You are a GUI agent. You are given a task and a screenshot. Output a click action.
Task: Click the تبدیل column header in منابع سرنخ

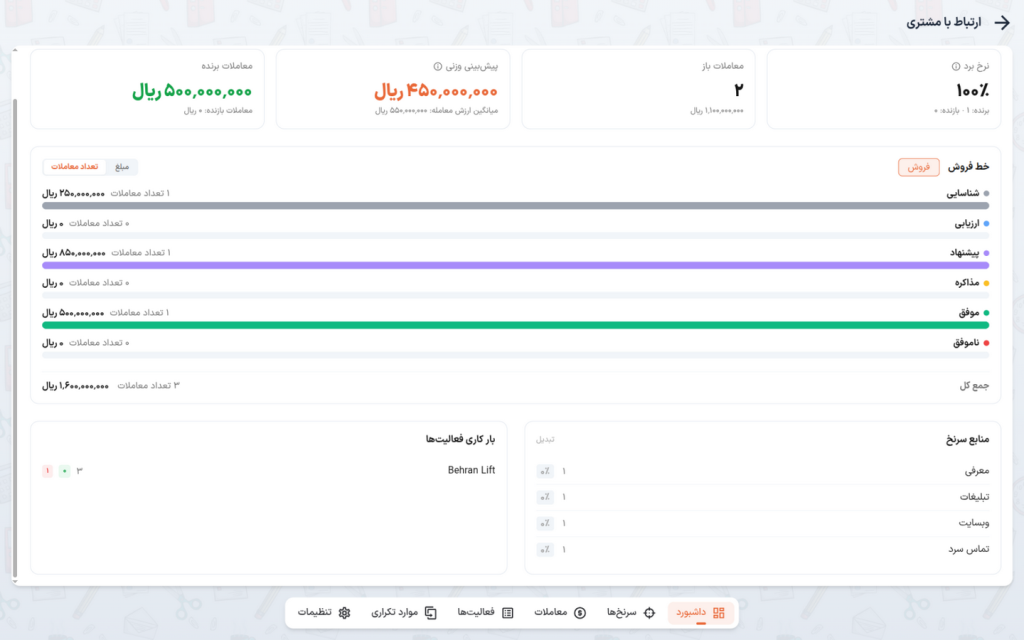[545, 440]
